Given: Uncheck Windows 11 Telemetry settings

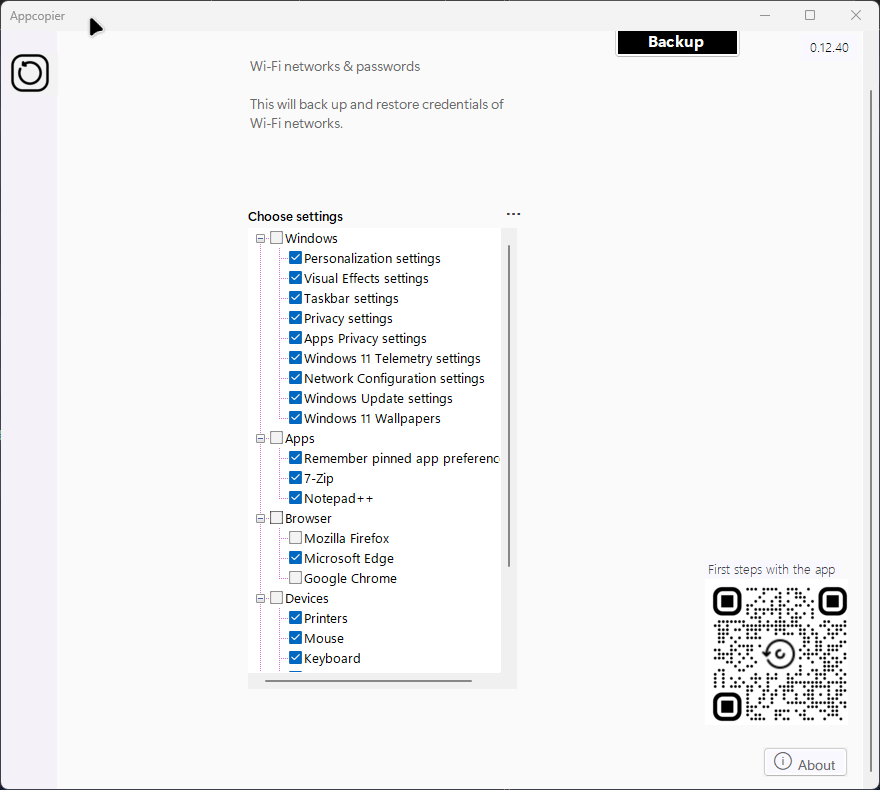Looking at the screenshot, I should 296,358.
